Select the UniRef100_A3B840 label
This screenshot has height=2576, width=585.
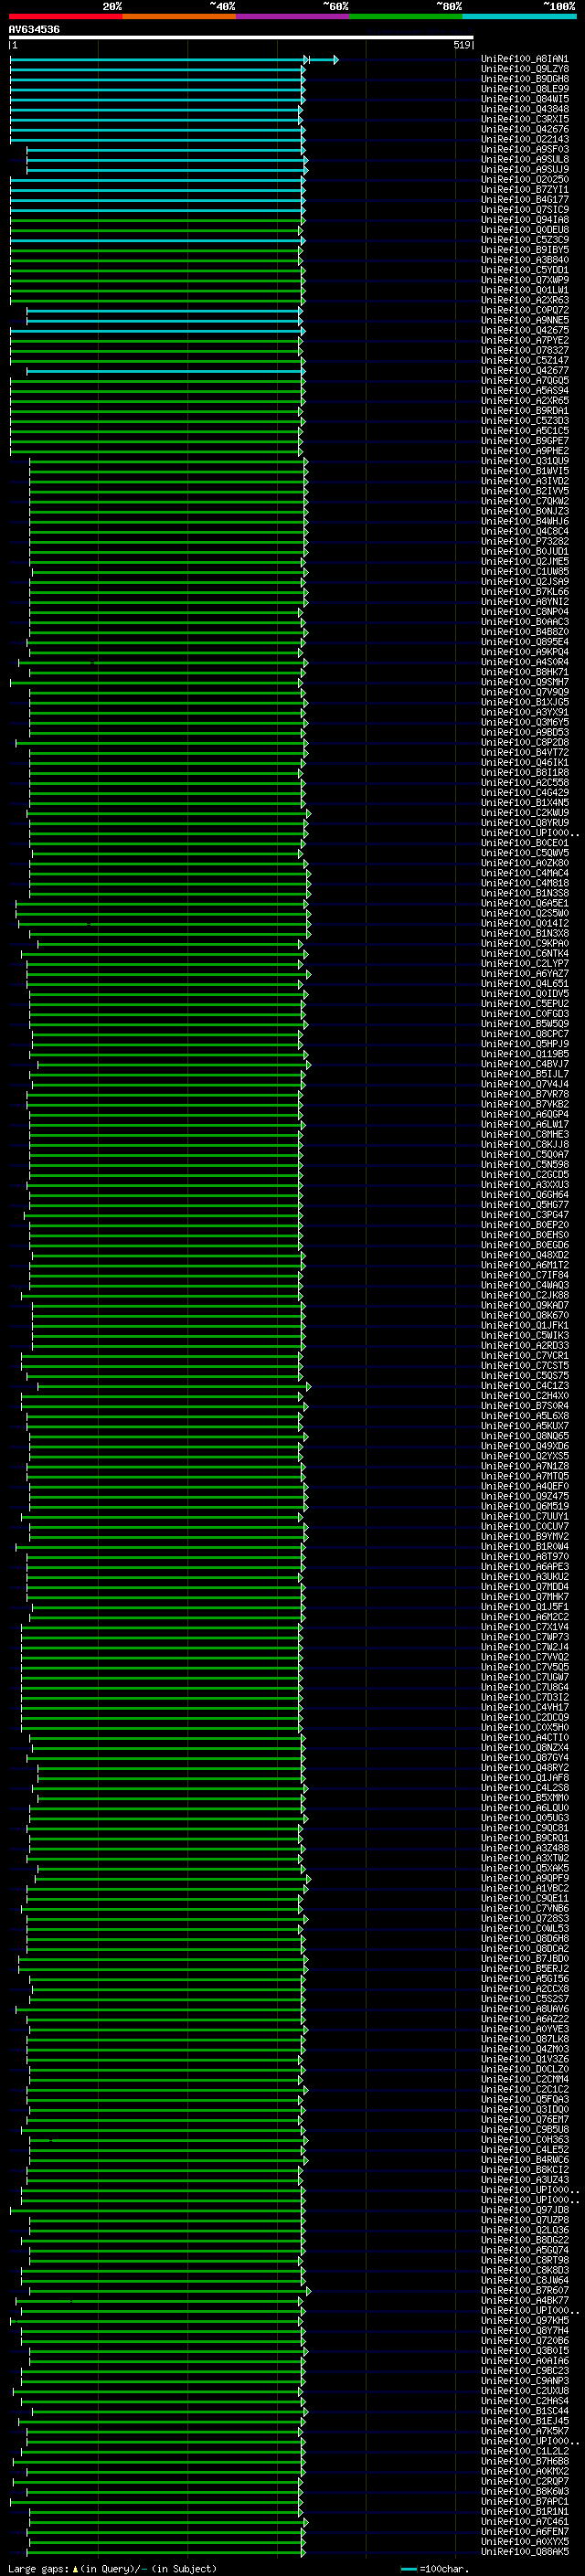click(525, 260)
